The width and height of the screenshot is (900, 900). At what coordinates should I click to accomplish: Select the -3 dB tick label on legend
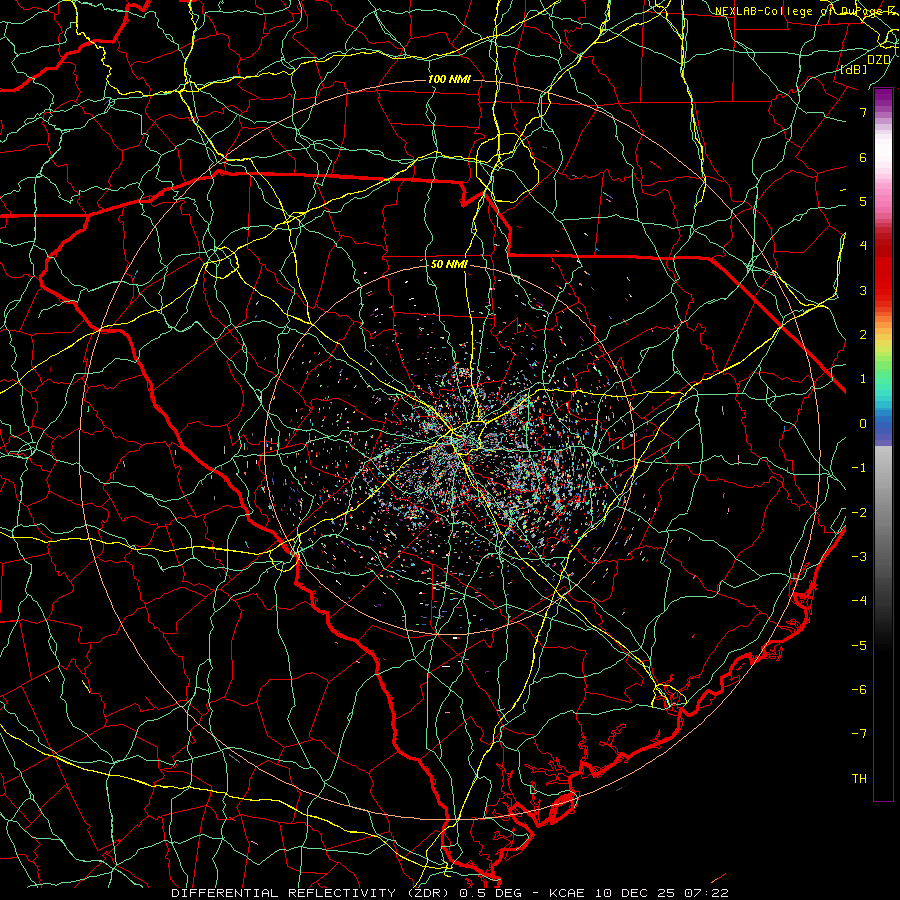pyautogui.click(x=859, y=556)
